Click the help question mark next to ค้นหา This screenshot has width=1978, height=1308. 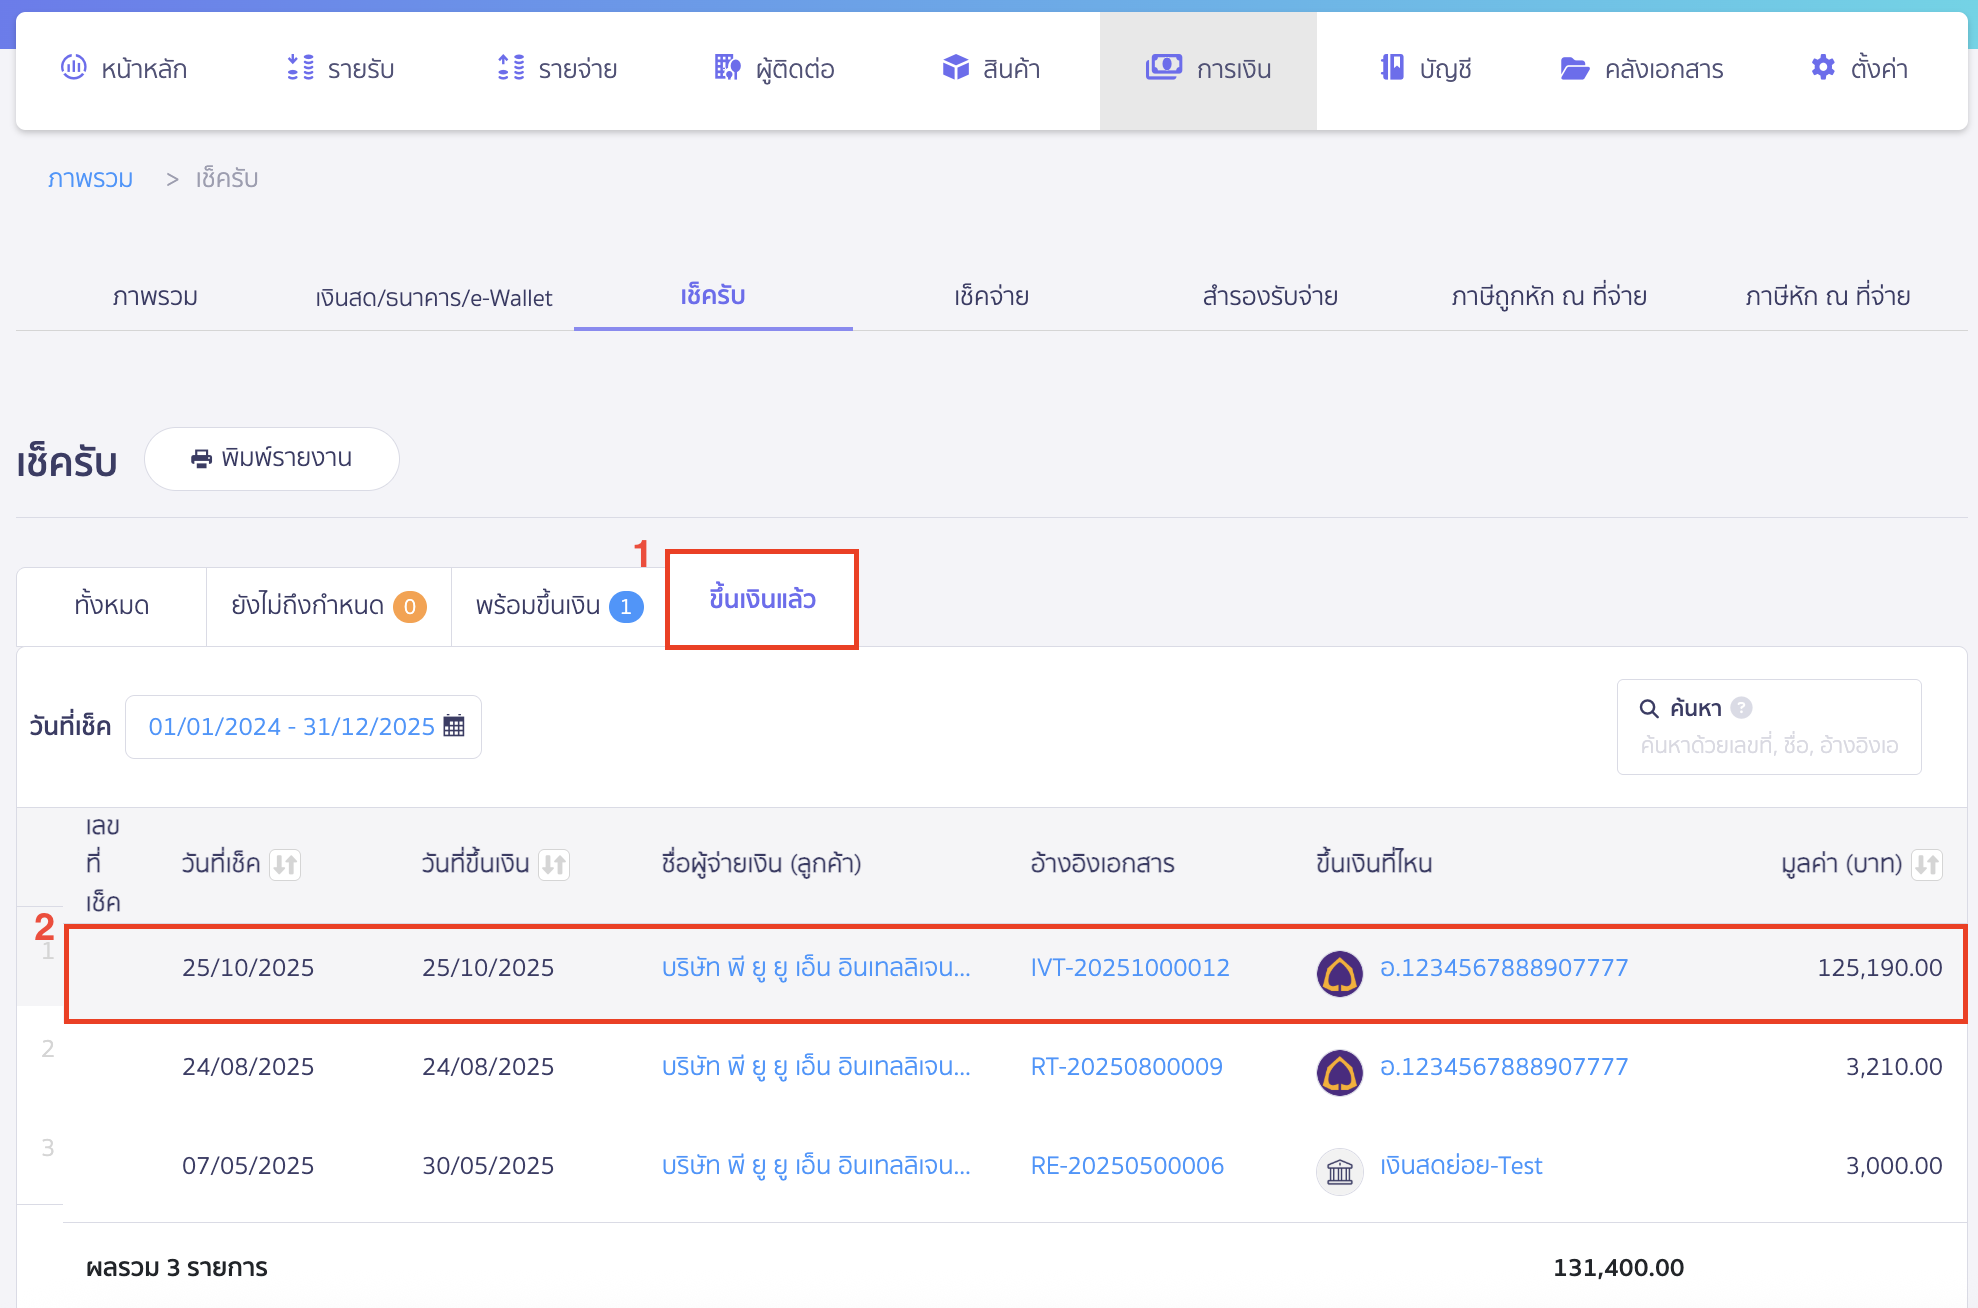coord(1741,708)
